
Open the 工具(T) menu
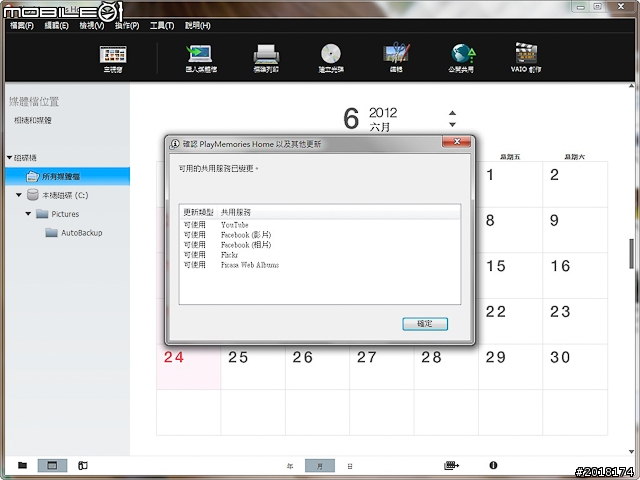[161, 25]
